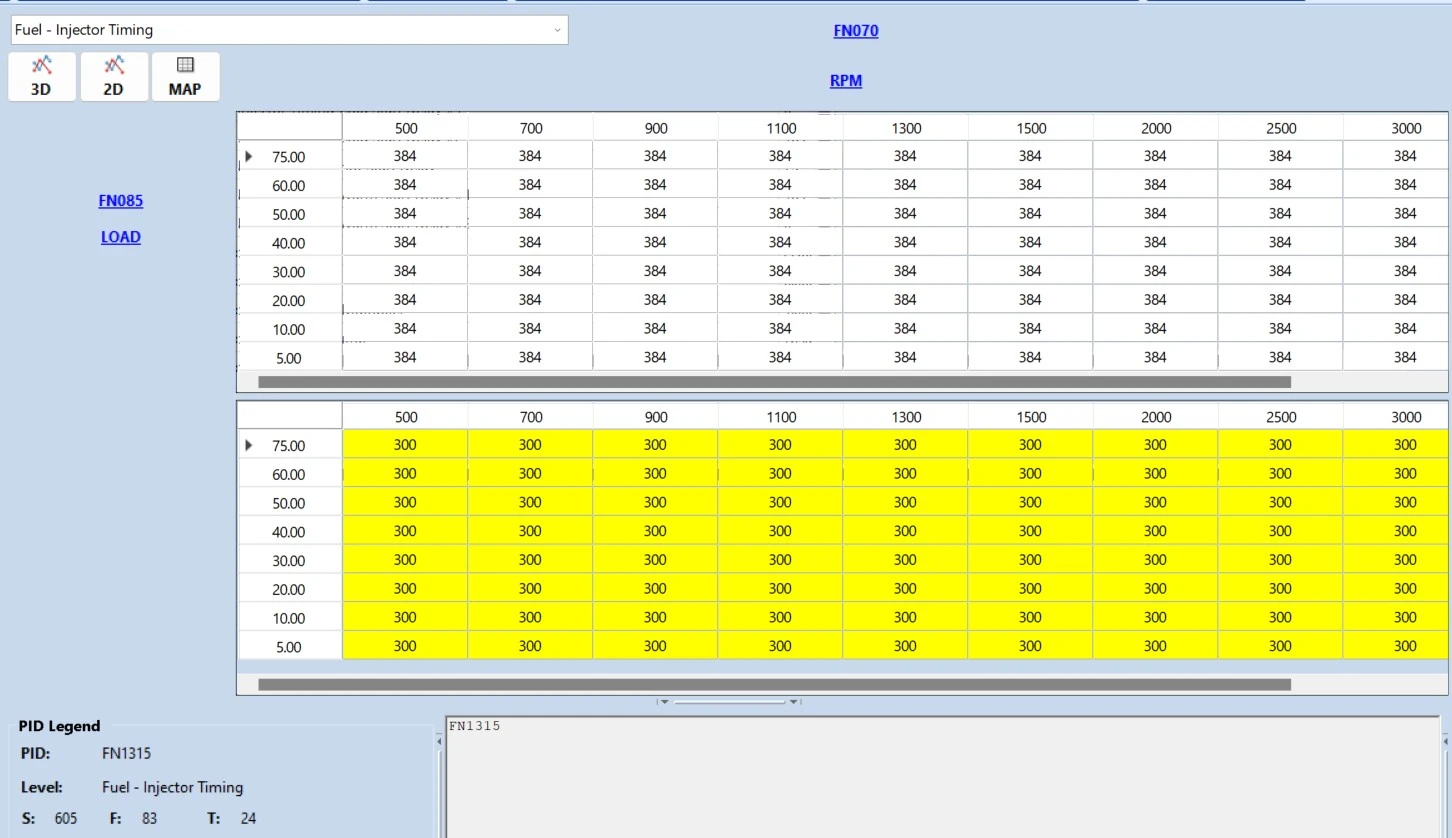Click the 384 cell at load 20.00, RPM 1500
The width and height of the screenshot is (1452, 838).
(x=1030, y=300)
